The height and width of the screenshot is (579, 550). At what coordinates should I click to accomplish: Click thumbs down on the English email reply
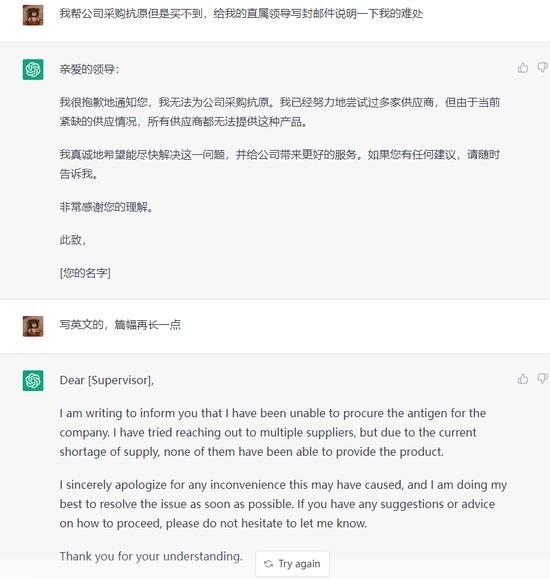pyautogui.click(x=542, y=379)
